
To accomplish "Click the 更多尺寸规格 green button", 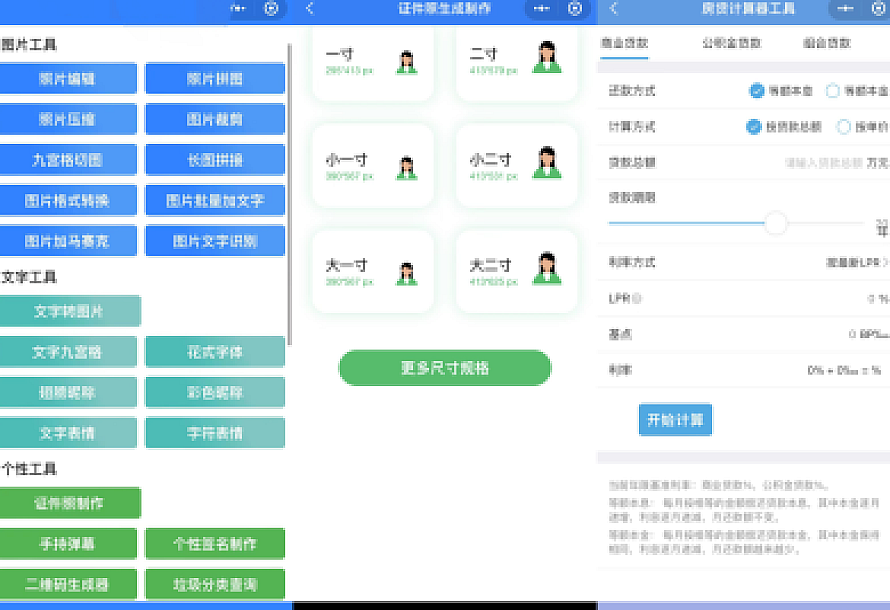I will (445, 368).
